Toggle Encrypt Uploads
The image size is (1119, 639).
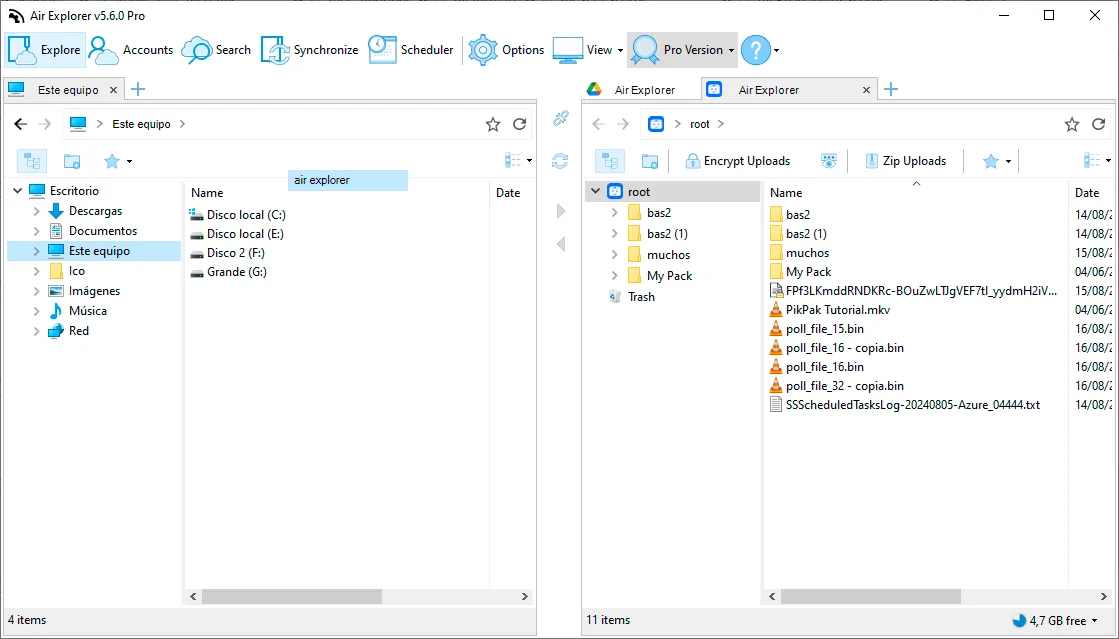(x=737, y=161)
